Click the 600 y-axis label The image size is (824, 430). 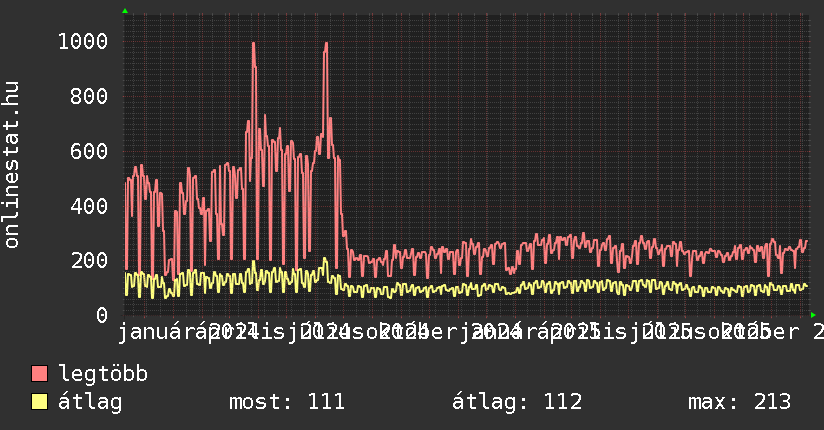coord(89,152)
